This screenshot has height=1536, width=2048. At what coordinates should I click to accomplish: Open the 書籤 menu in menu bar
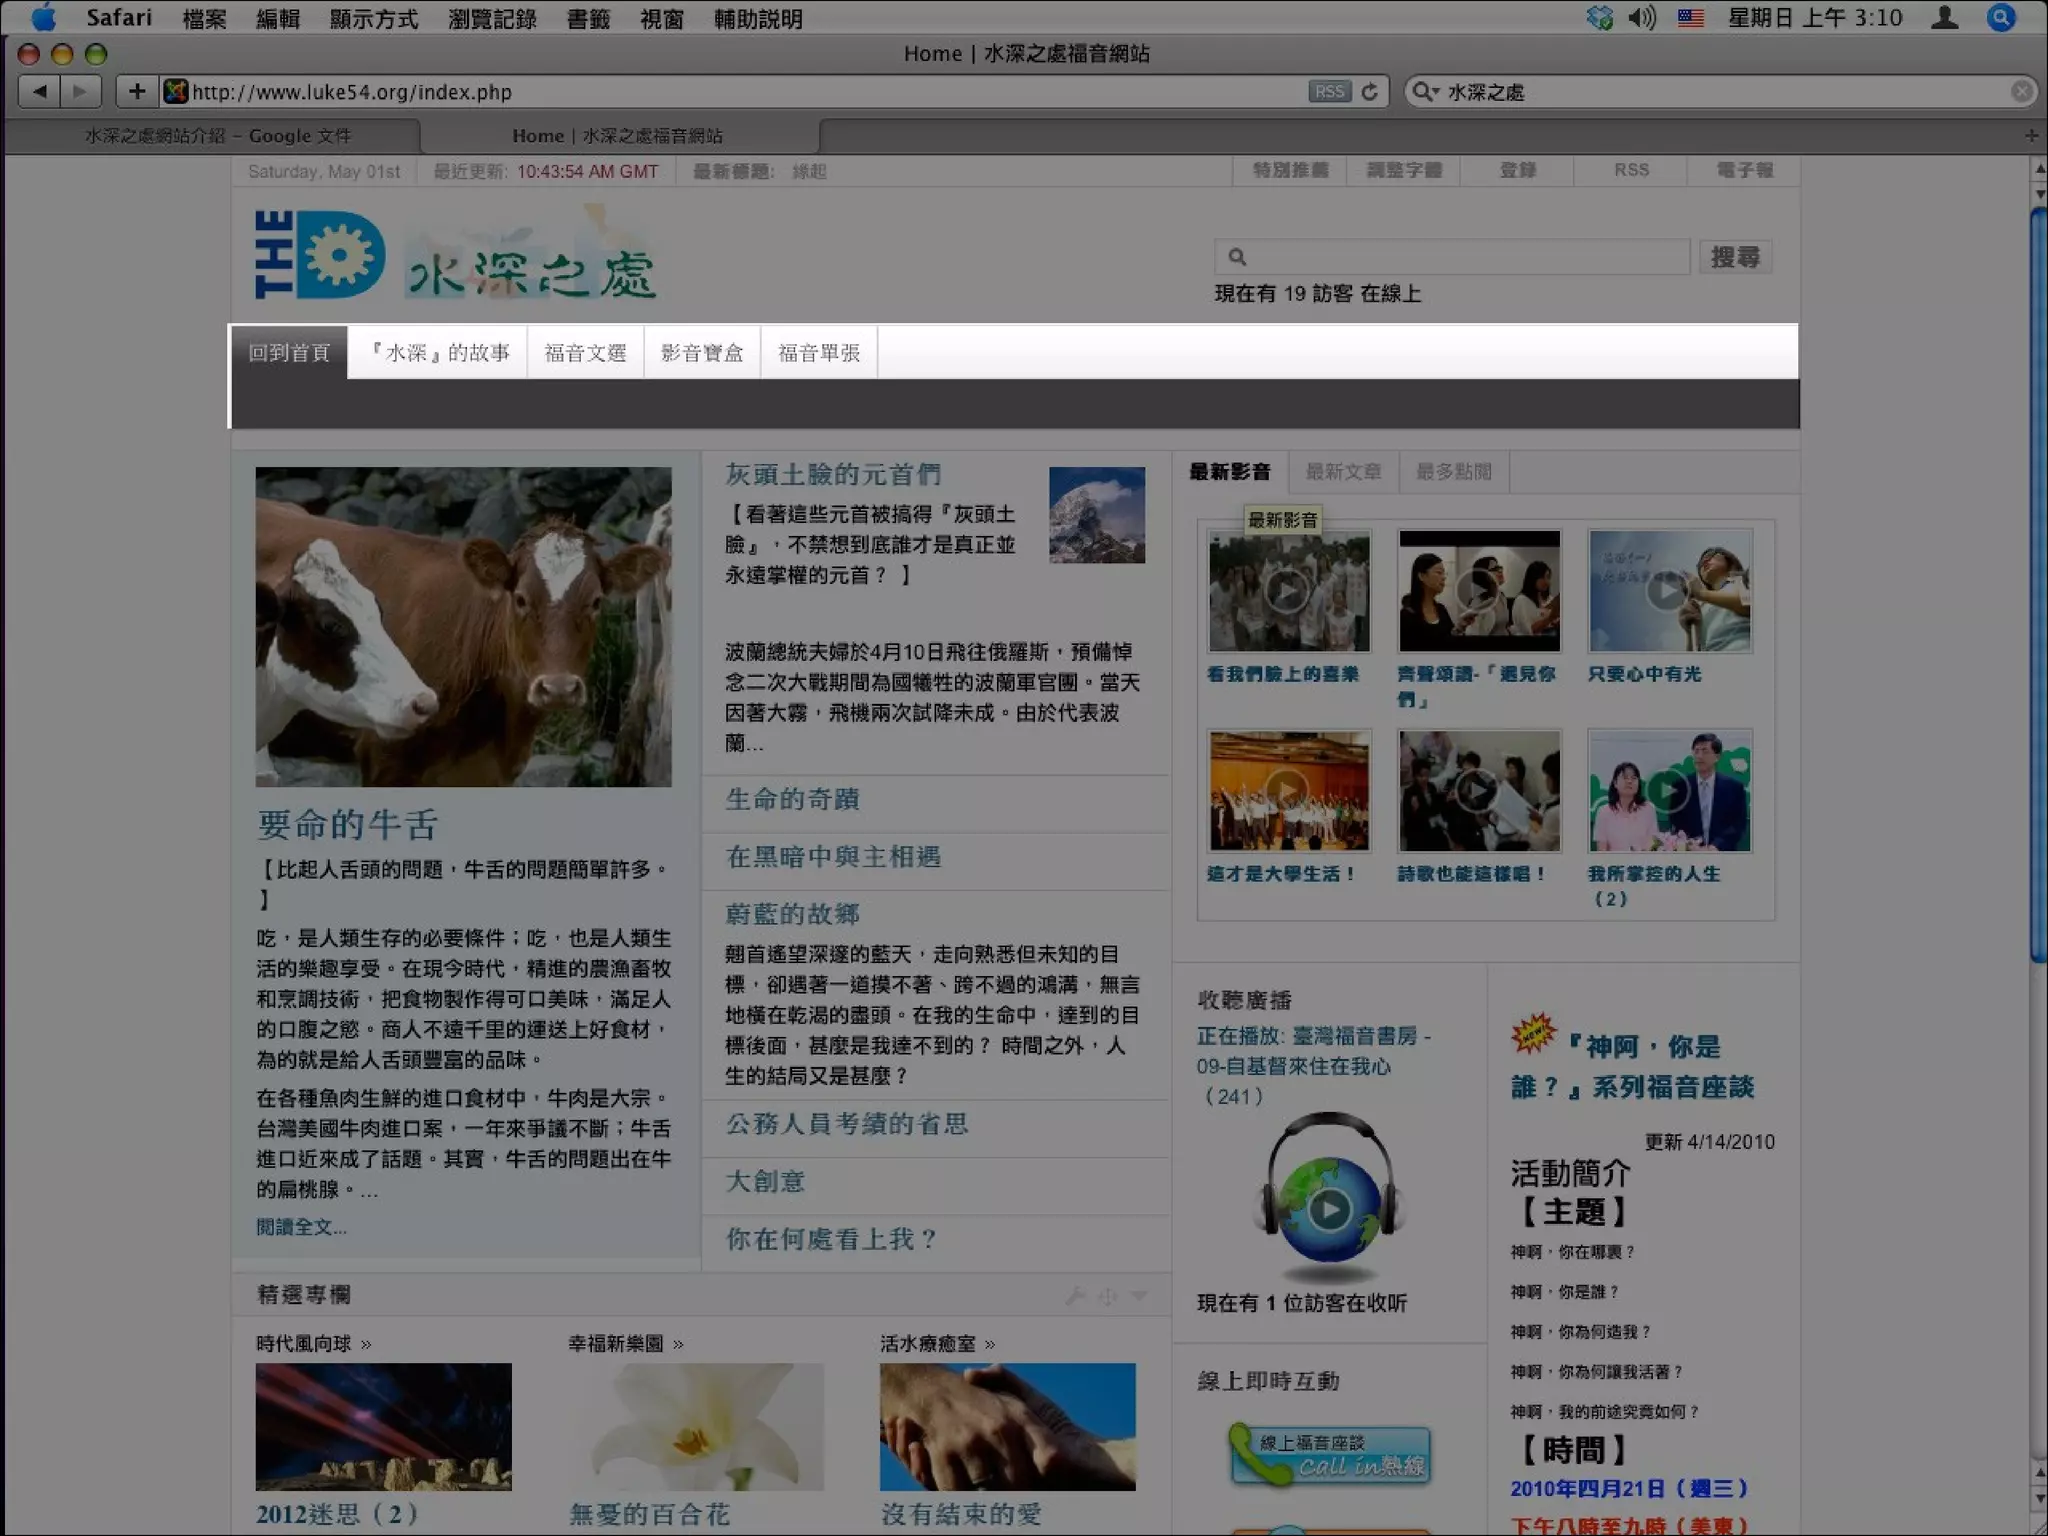click(588, 19)
